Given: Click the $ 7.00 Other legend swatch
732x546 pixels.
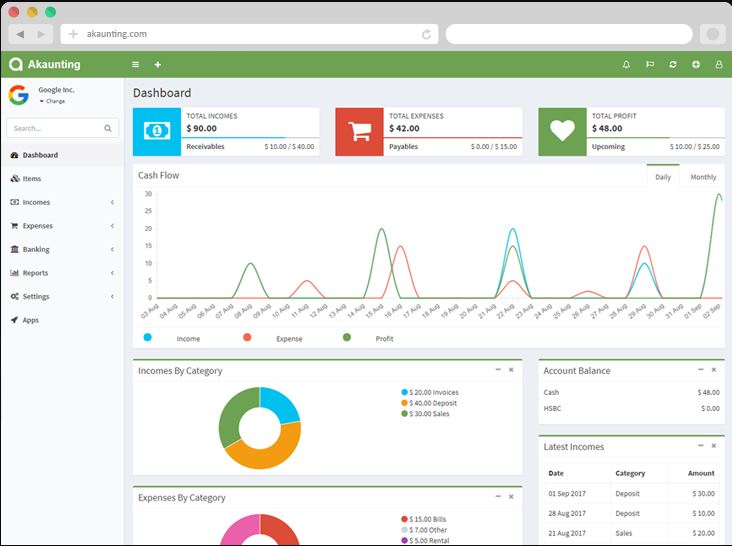Looking at the screenshot, I should (404, 530).
